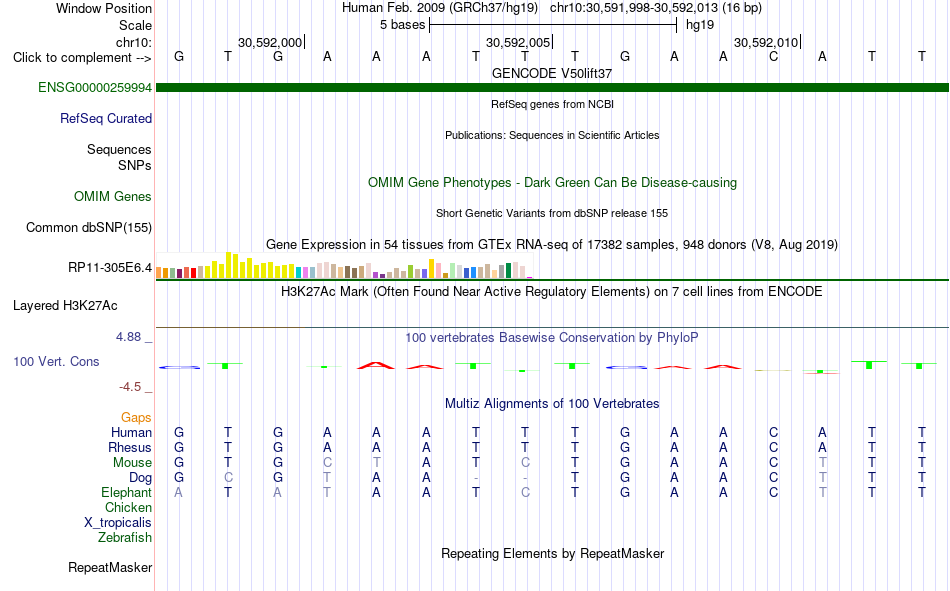950x591 pixels.
Task: Click the 30,592,010 position marker
Action: coord(766,42)
